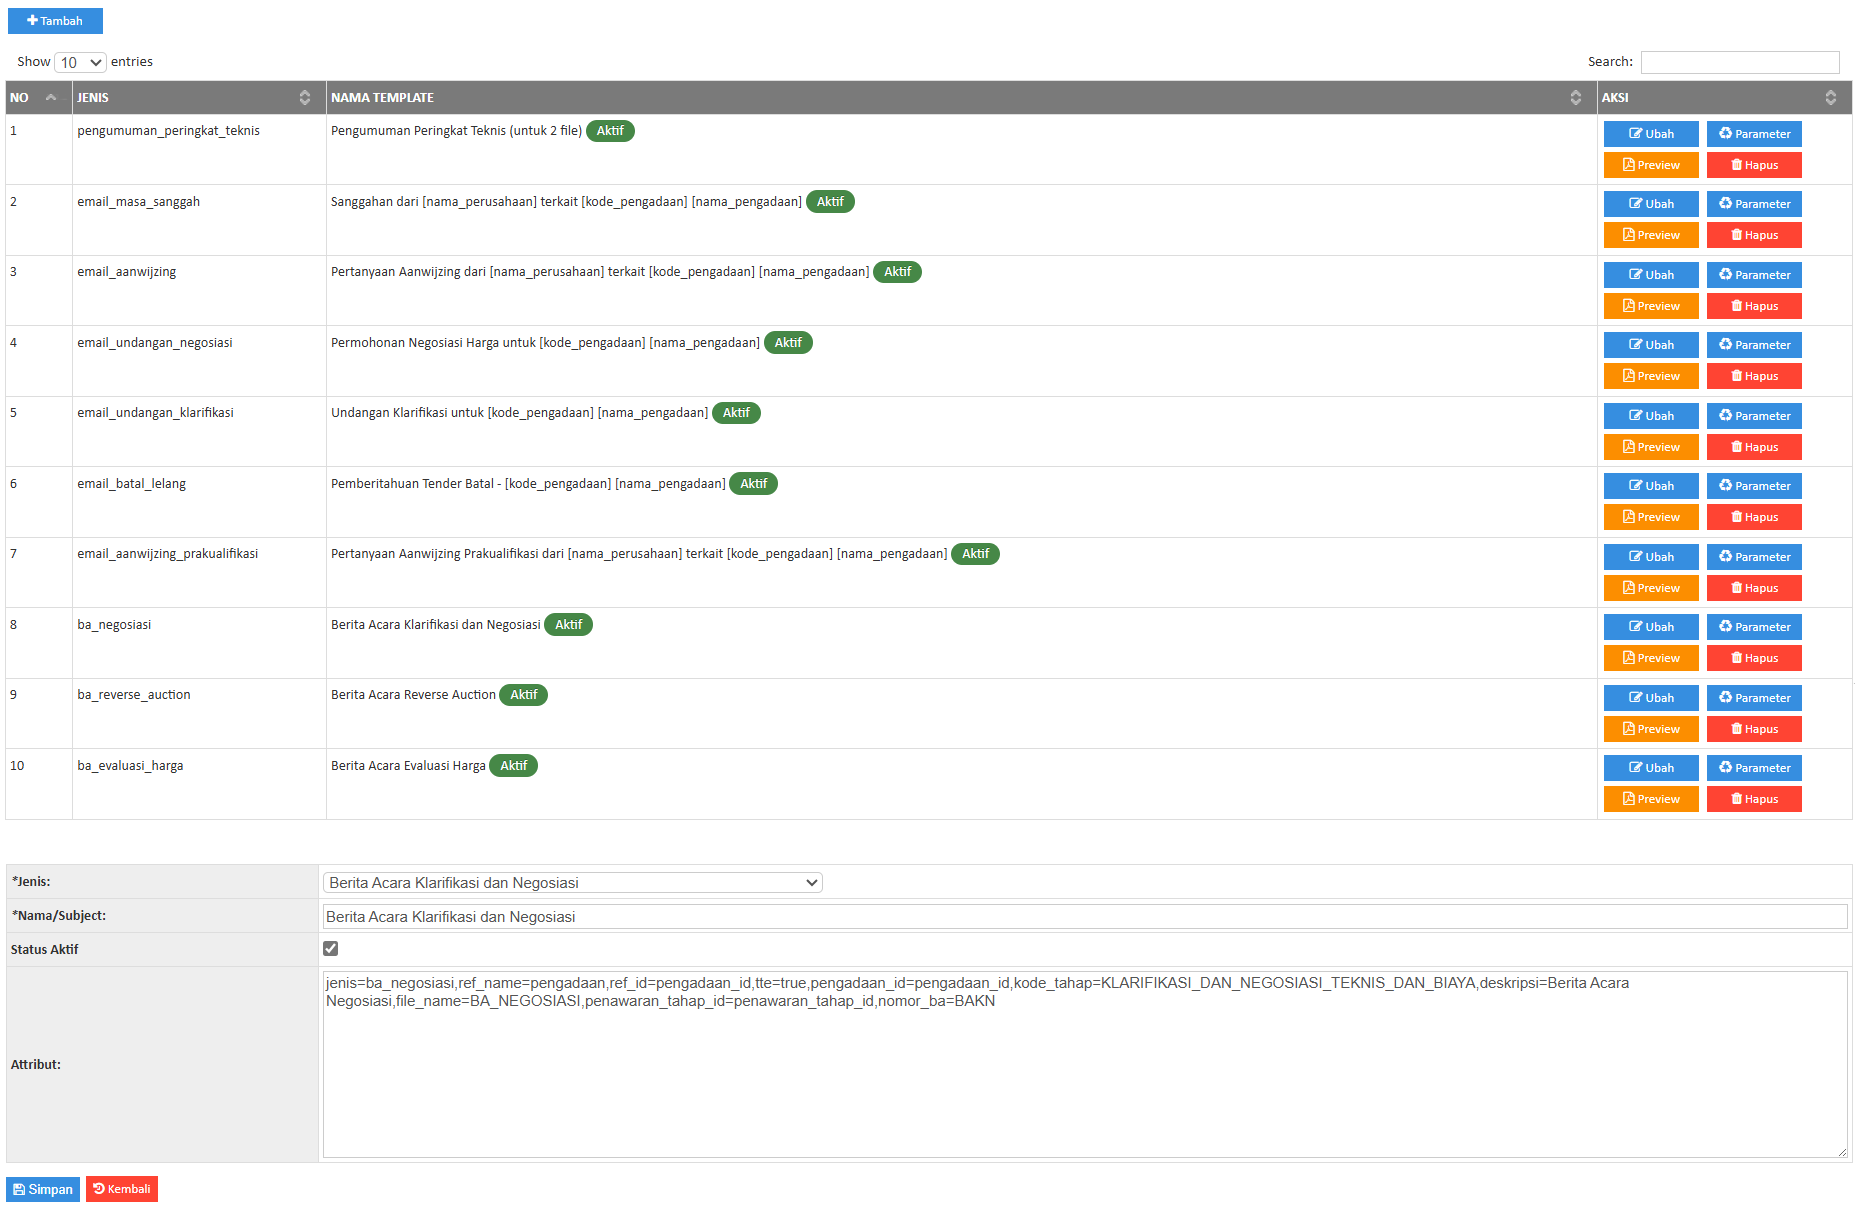Edit email_undangan_klarifikasi with Ubah
This screenshot has width=1858, height=1212.
coord(1651,416)
